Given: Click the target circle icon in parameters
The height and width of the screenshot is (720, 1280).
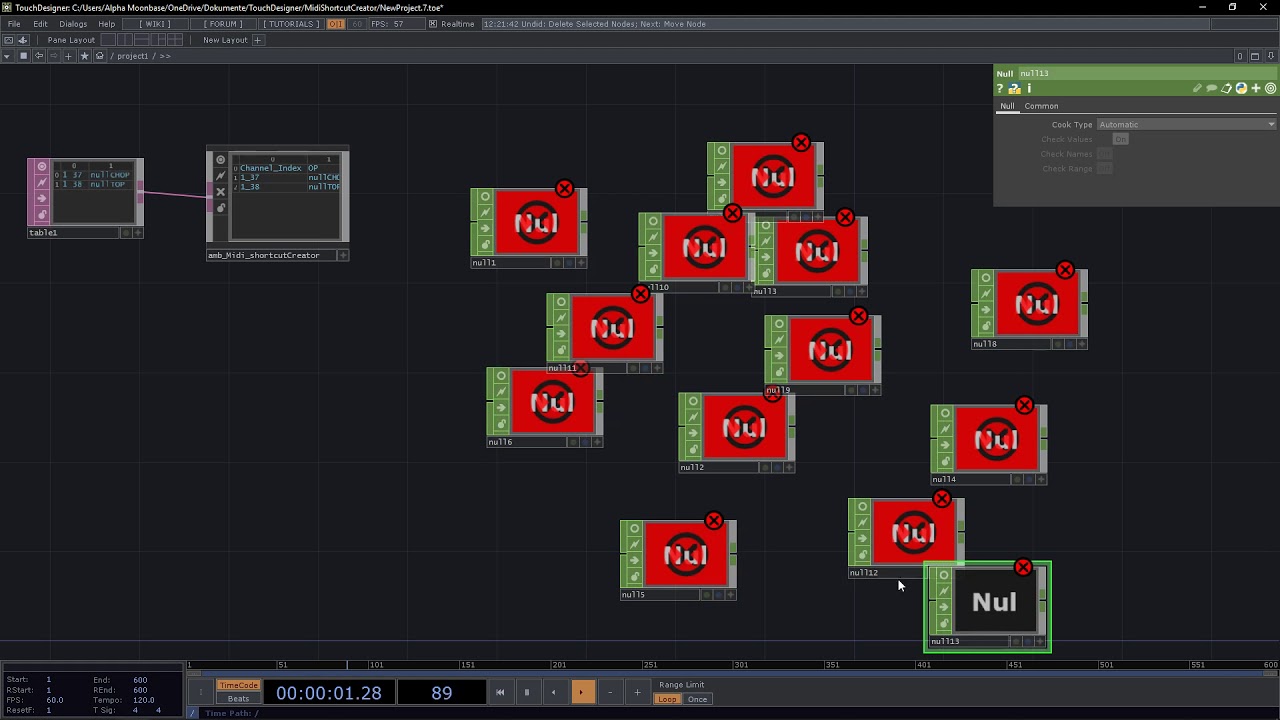Looking at the screenshot, I should [x=1271, y=89].
